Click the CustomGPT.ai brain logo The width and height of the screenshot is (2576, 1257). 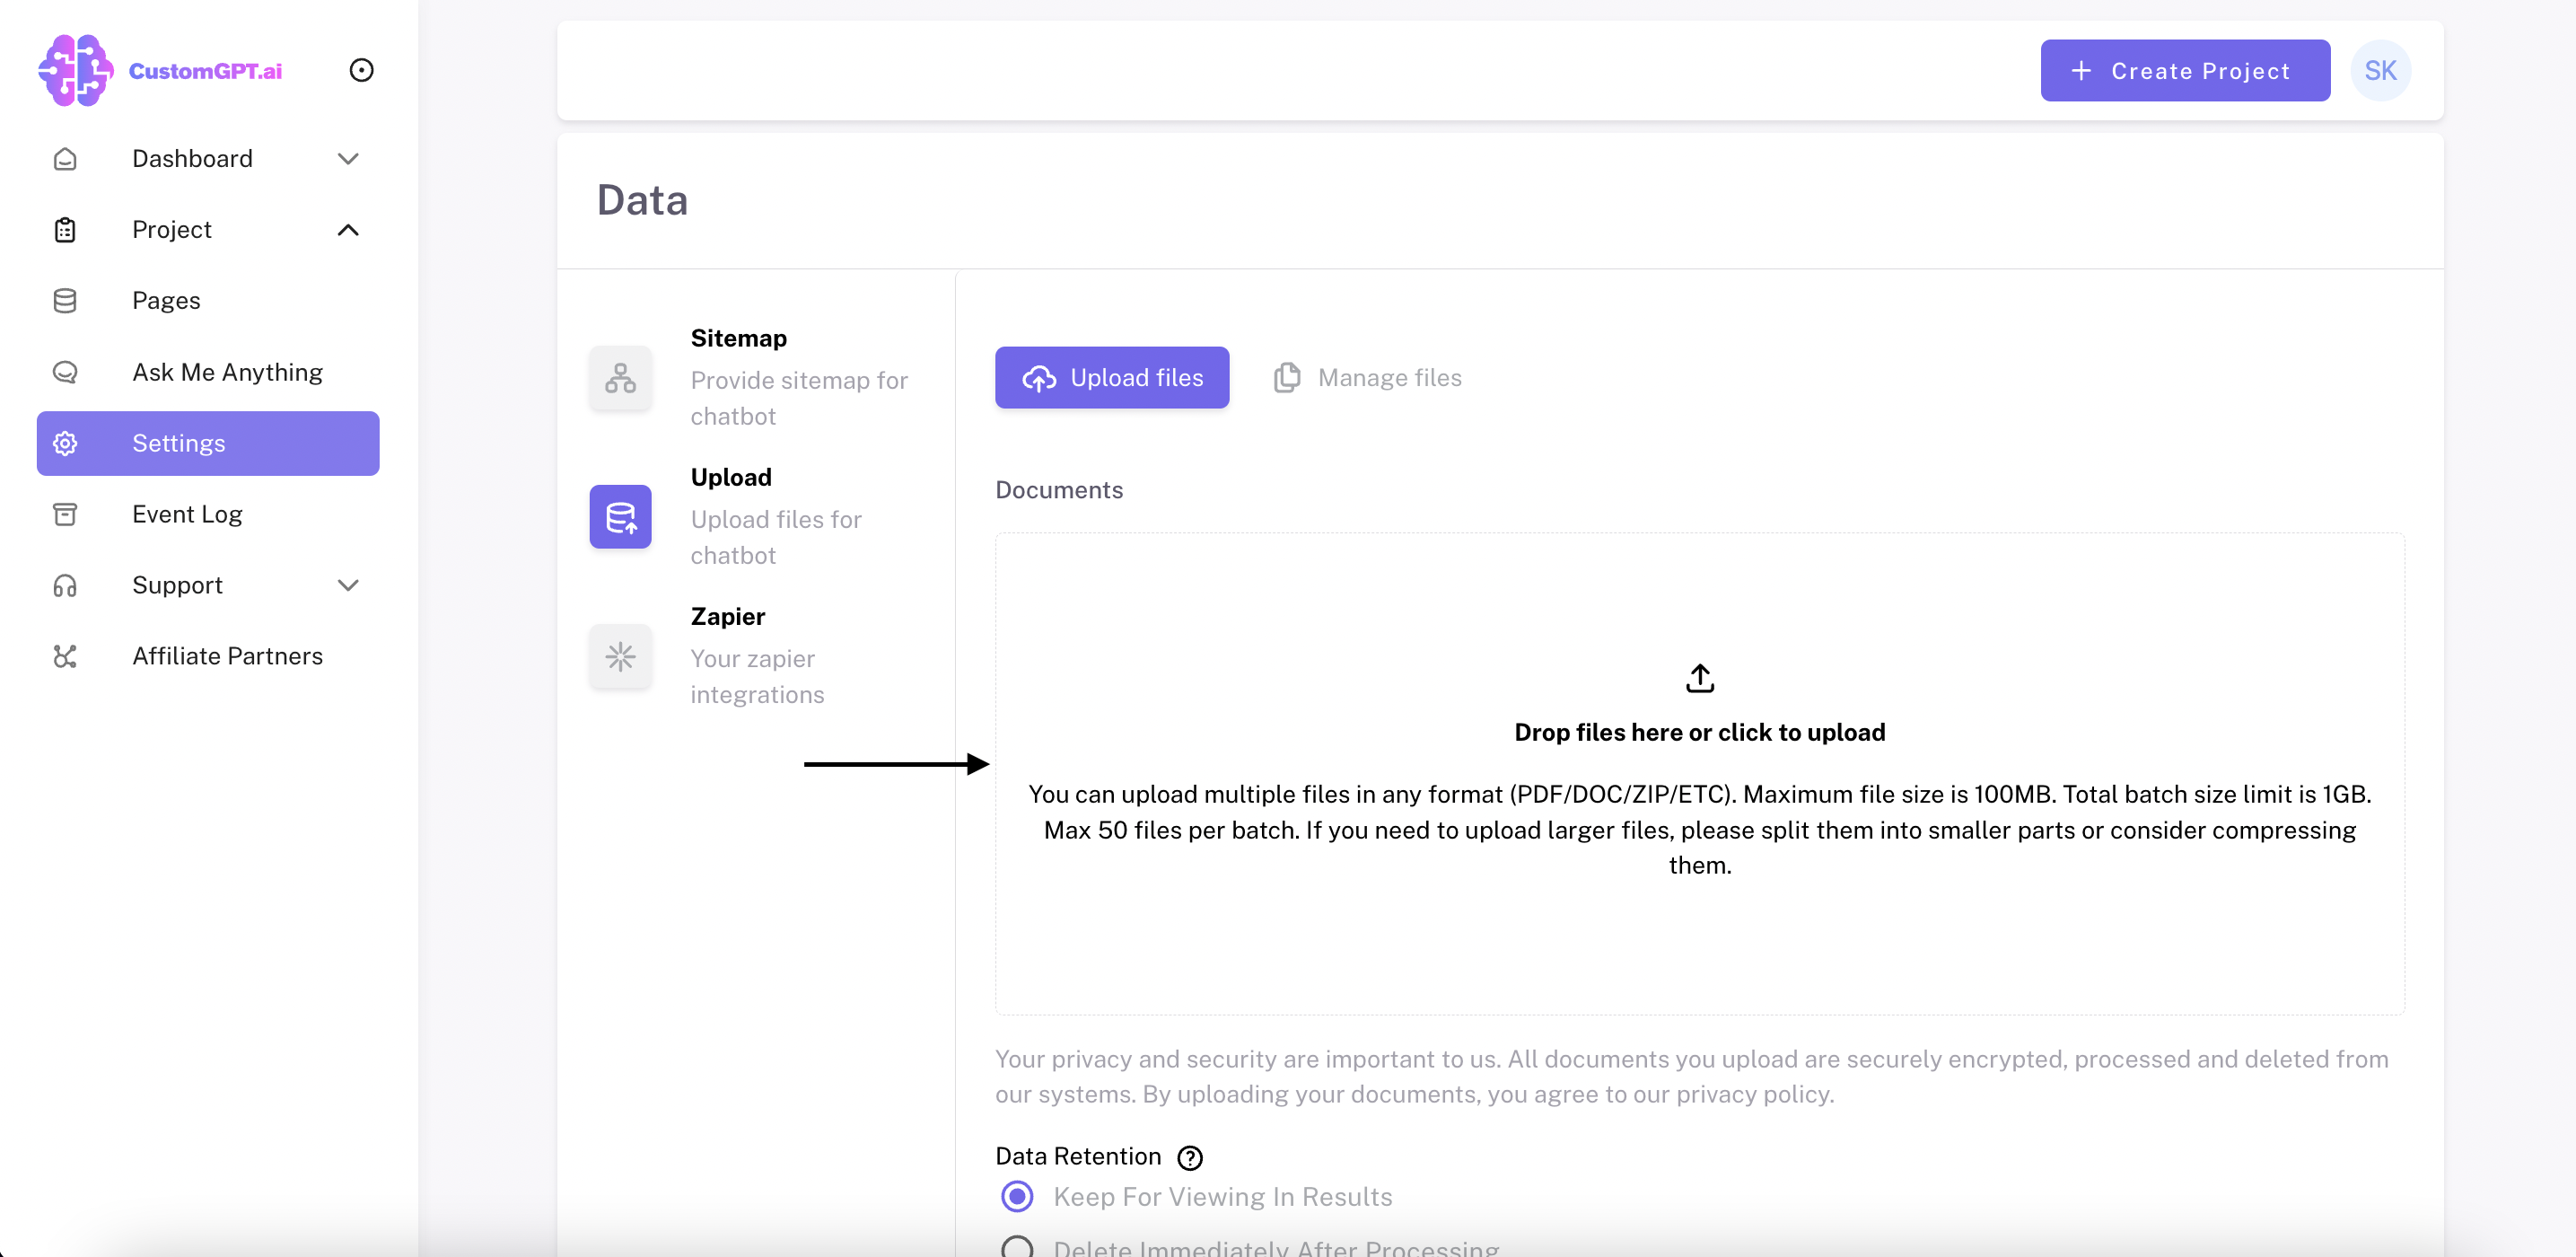click(x=75, y=70)
